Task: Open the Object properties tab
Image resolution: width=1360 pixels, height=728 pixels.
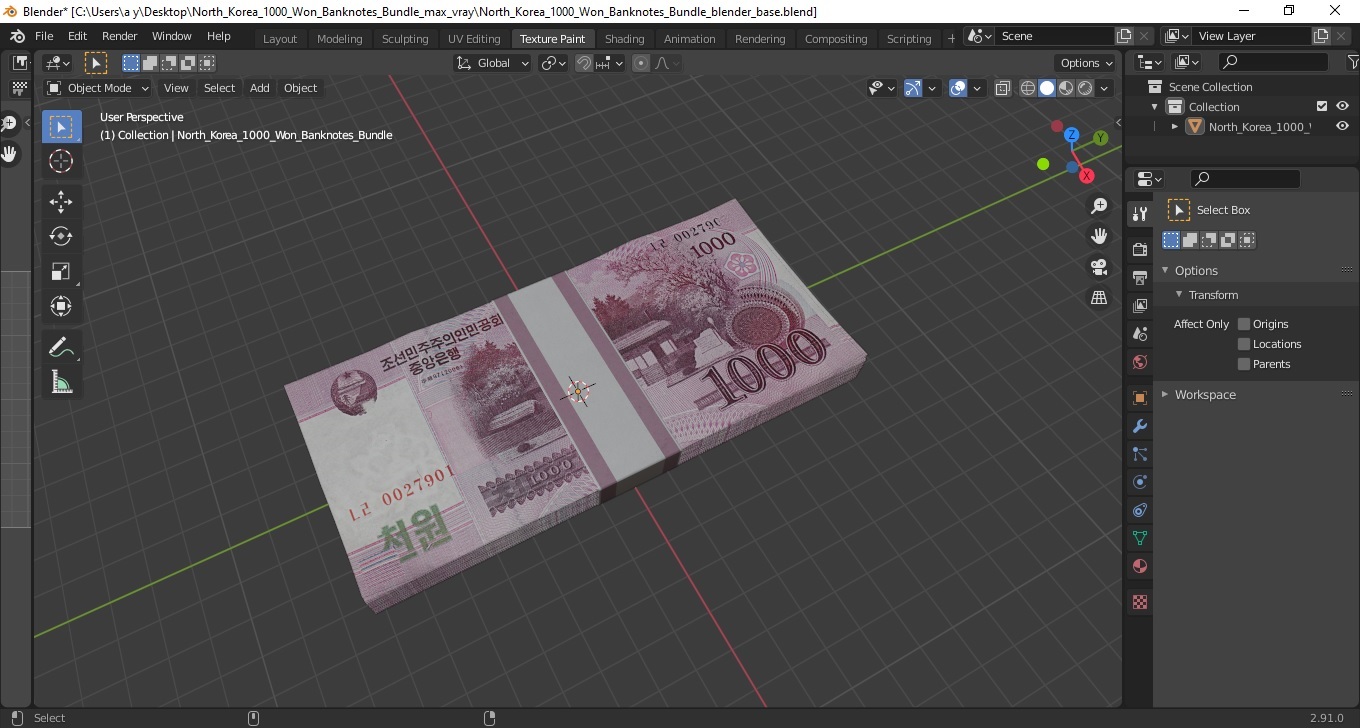Action: coord(1139,398)
